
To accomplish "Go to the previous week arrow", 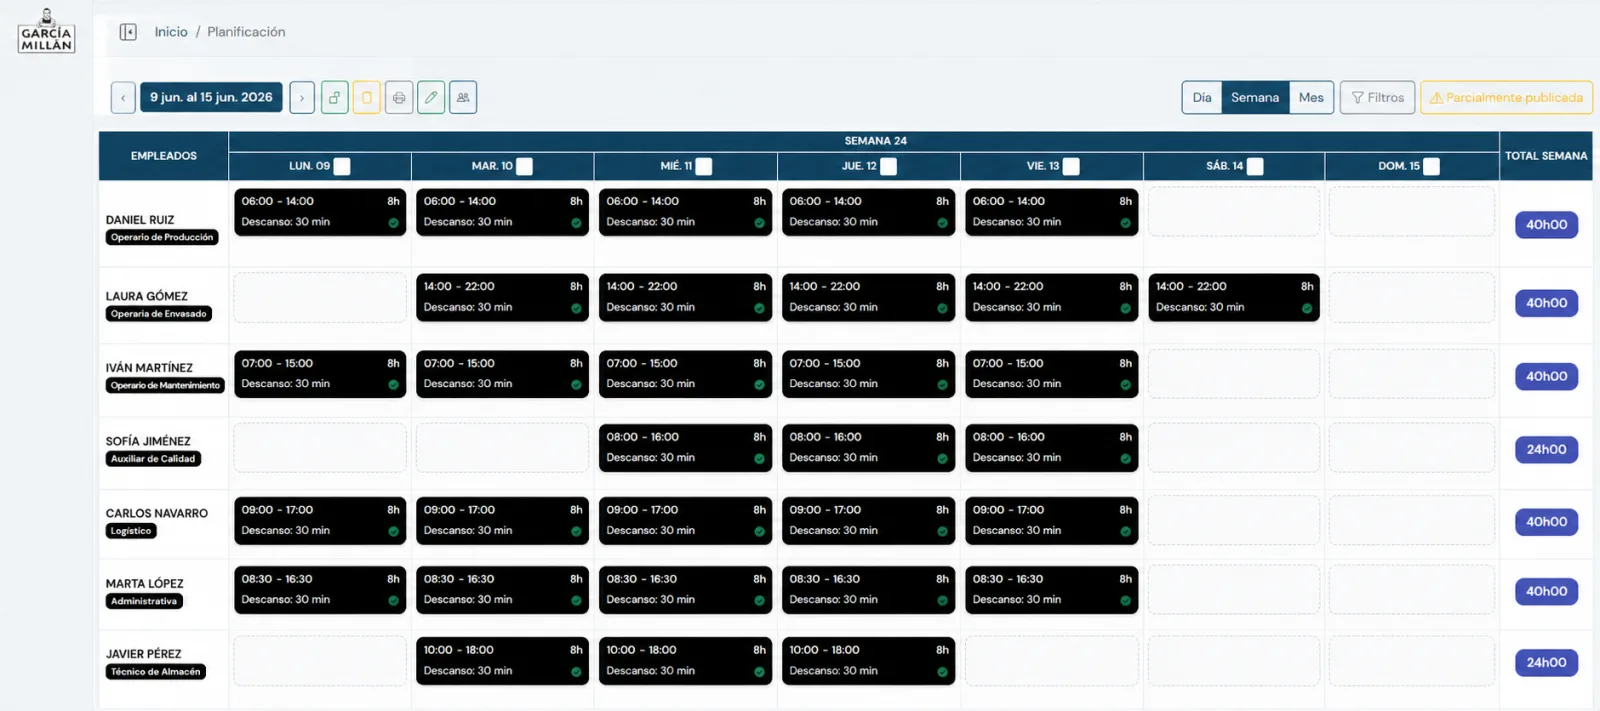I will pos(123,97).
